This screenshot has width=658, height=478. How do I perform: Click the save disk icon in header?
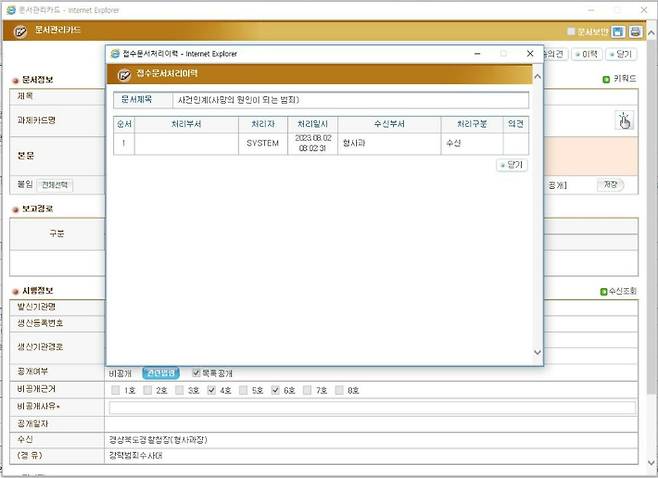click(618, 32)
